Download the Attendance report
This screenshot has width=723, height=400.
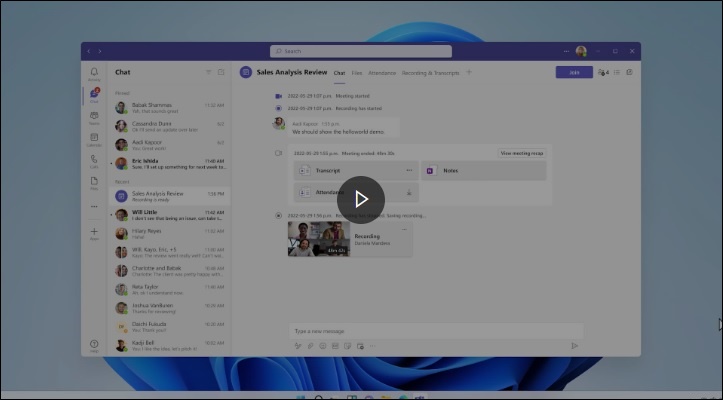click(409, 192)
